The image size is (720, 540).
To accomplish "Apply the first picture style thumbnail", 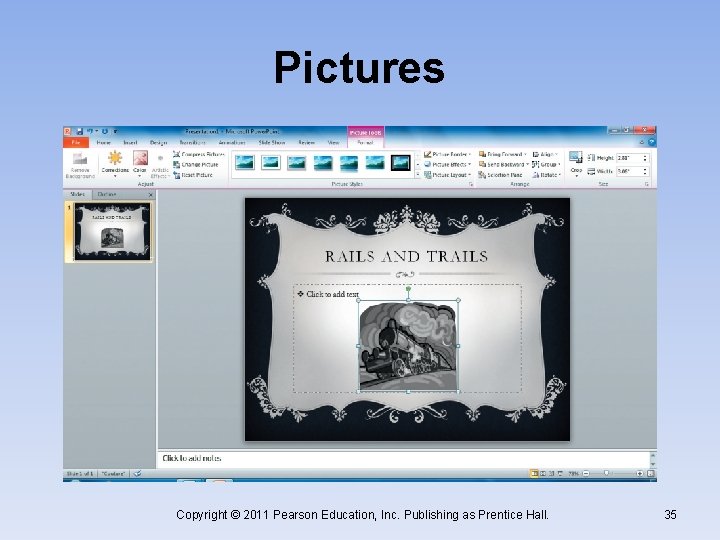I will pos(244,163).
